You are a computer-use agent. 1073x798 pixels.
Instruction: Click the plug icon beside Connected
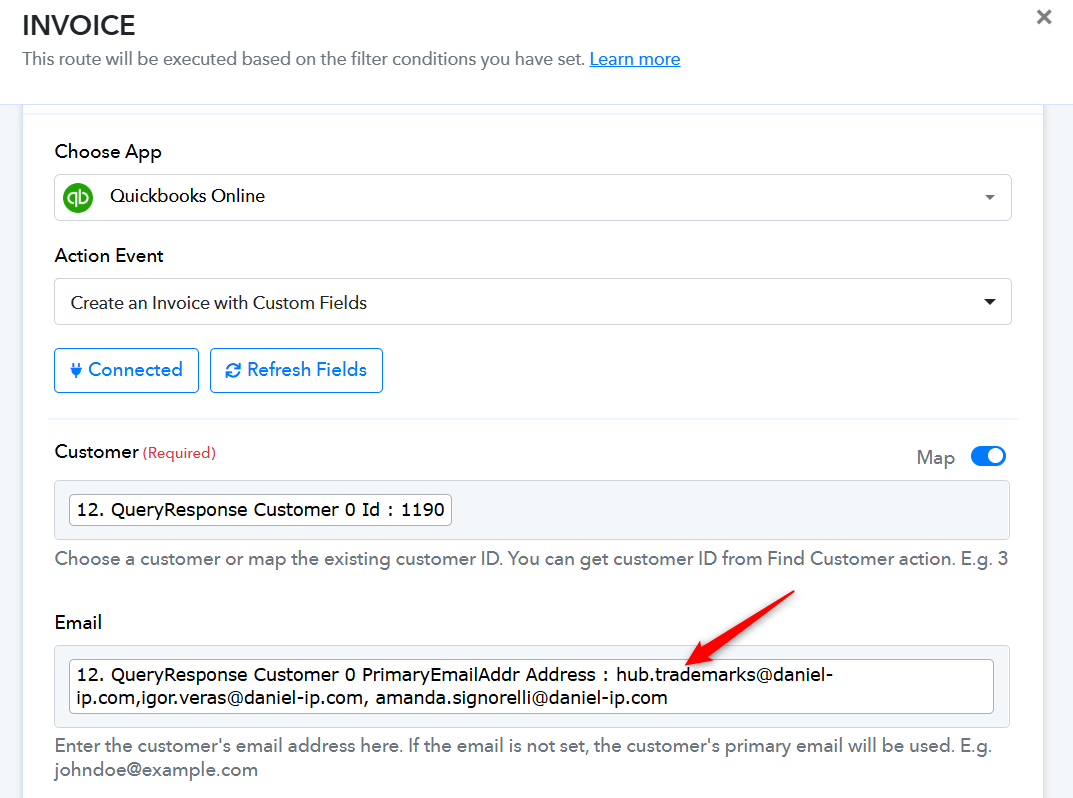tap(75, 370)
